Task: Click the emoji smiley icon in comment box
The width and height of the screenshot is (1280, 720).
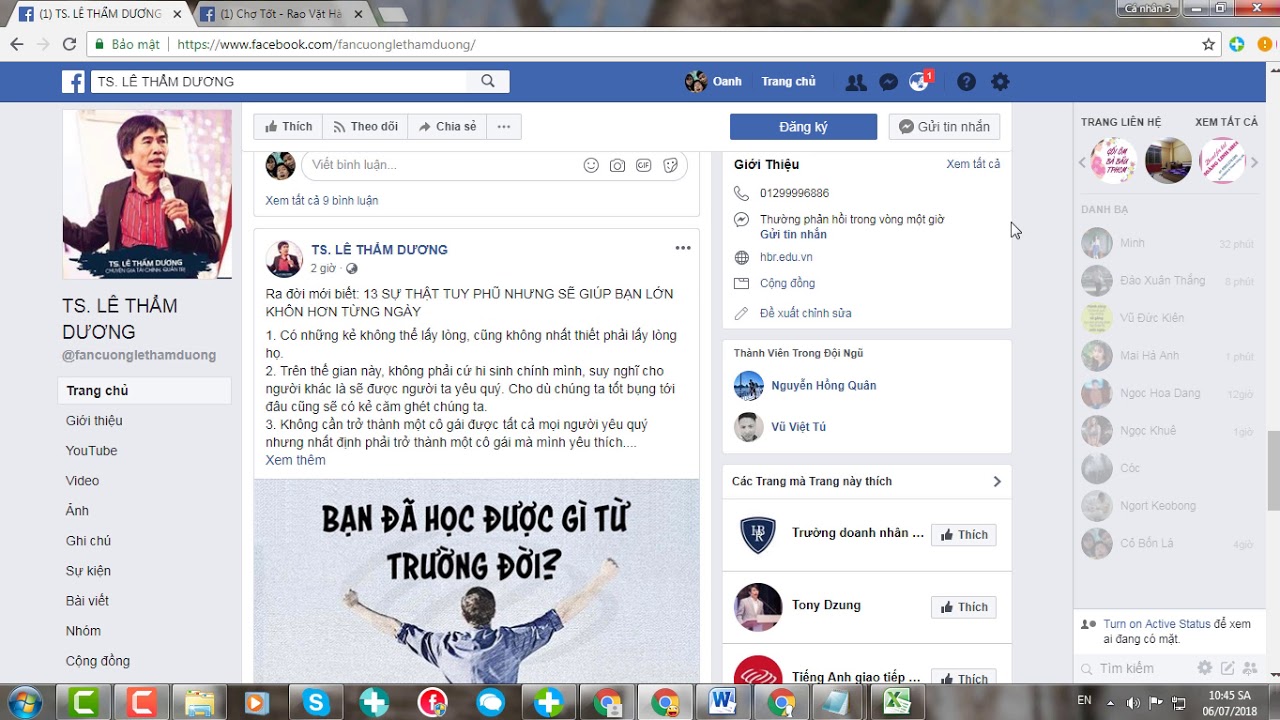Action: [x=591, y=165]
